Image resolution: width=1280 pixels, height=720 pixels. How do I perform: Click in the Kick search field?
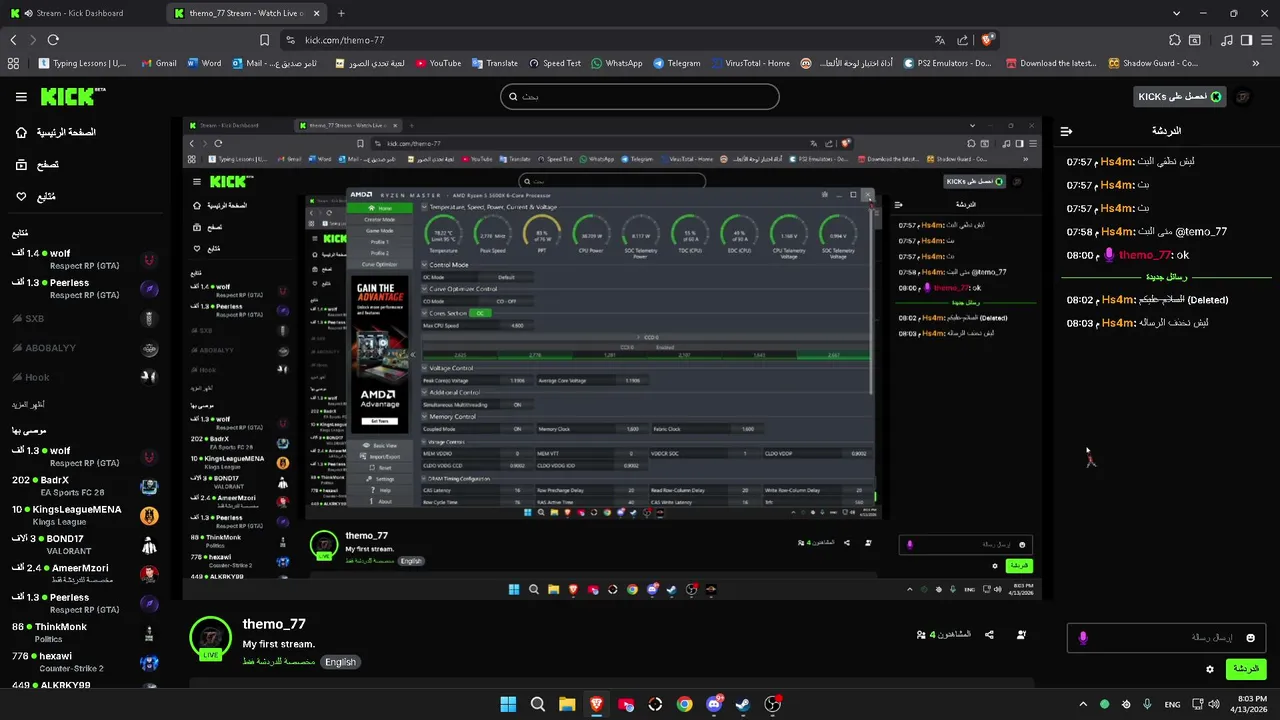tap(640, 97)
